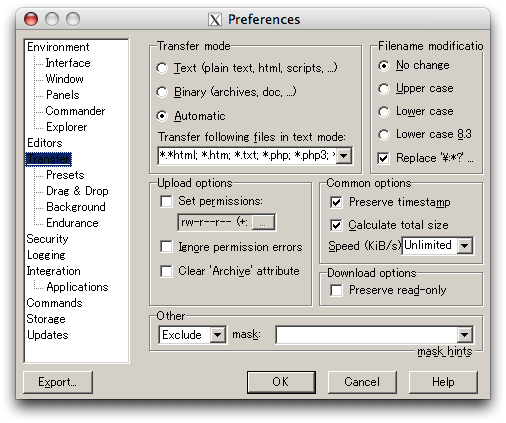The width and height of the screenshot is (506, 423).
Task: Select Commands in the tree
Action: (x=54, y=303)
